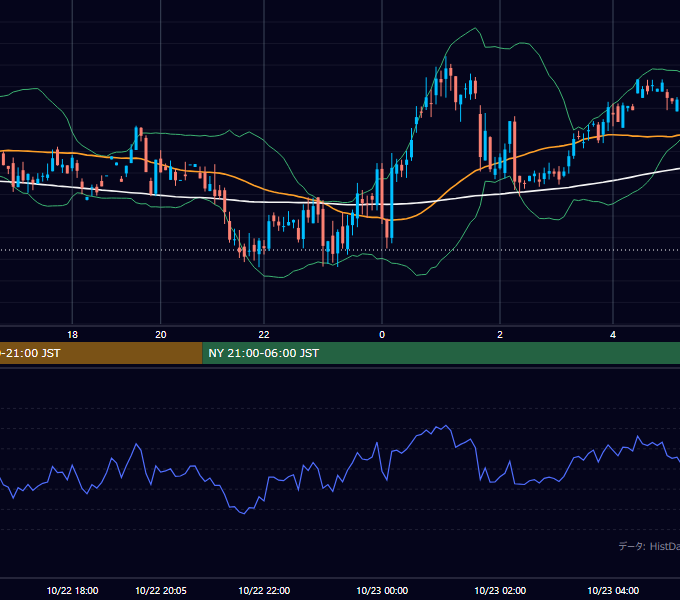This screenshot has width=680, height=600.
Task: Click the hour label 20 on the price chart axis
Action: 161,335
